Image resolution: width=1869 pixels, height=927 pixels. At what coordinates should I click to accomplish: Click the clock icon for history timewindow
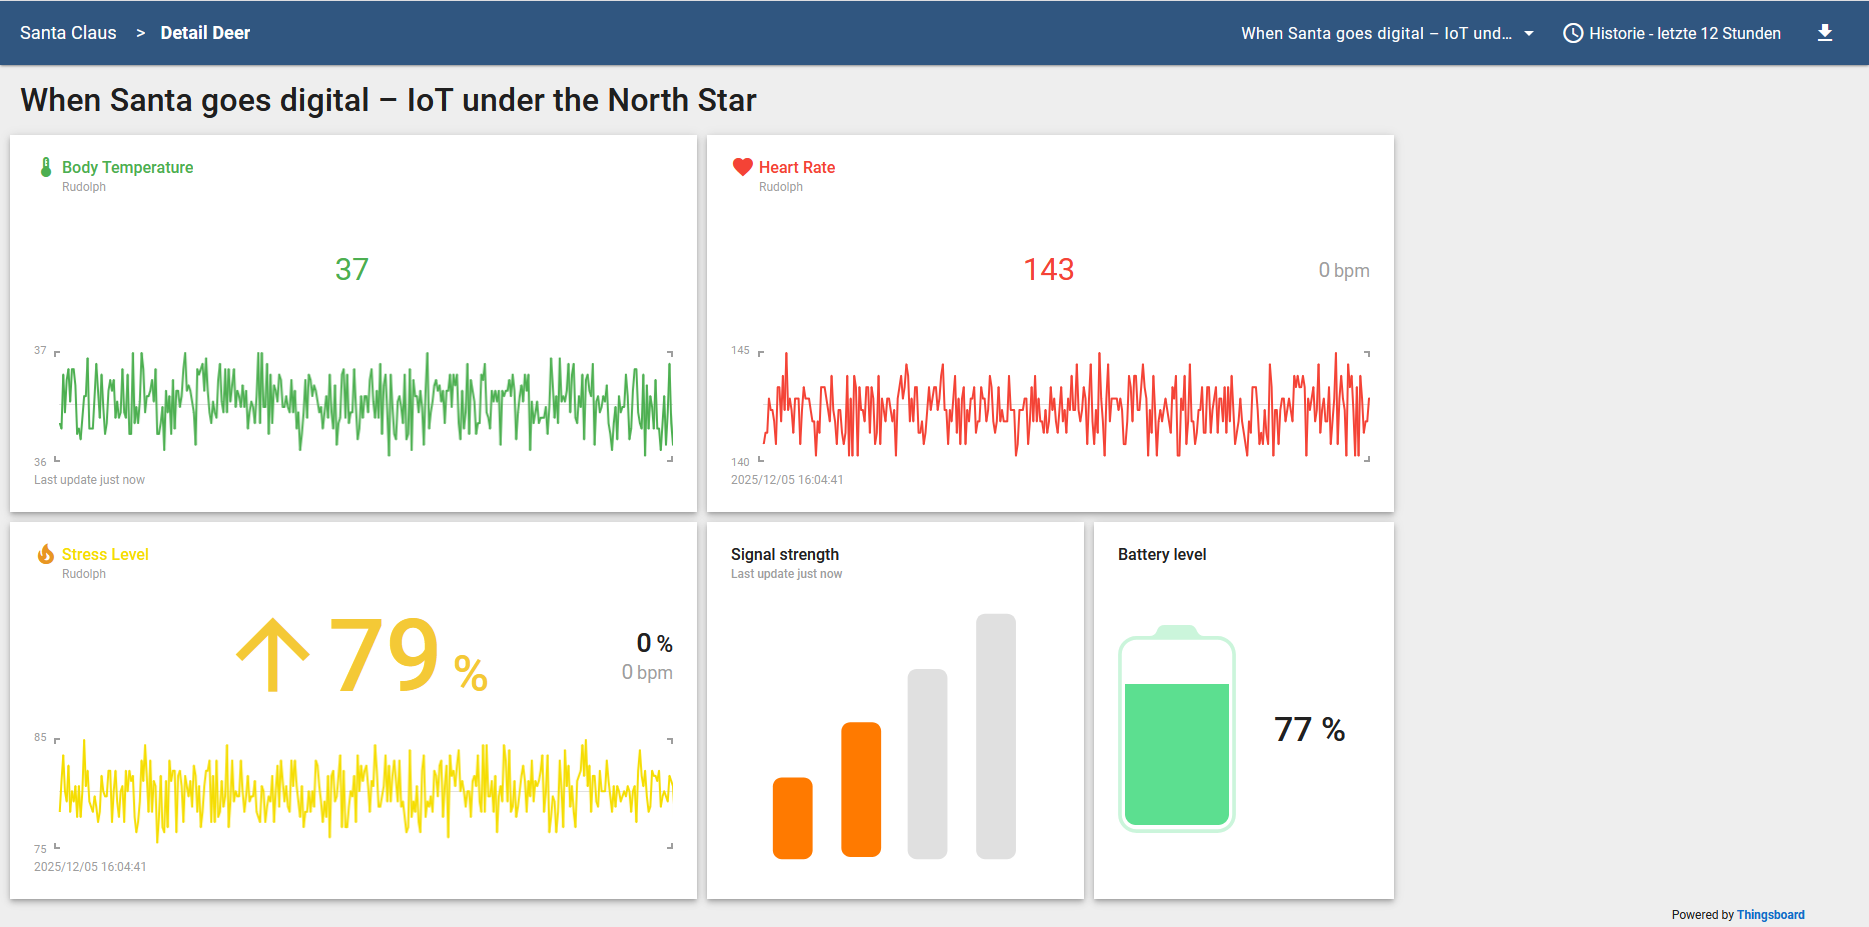(1572, 33)
